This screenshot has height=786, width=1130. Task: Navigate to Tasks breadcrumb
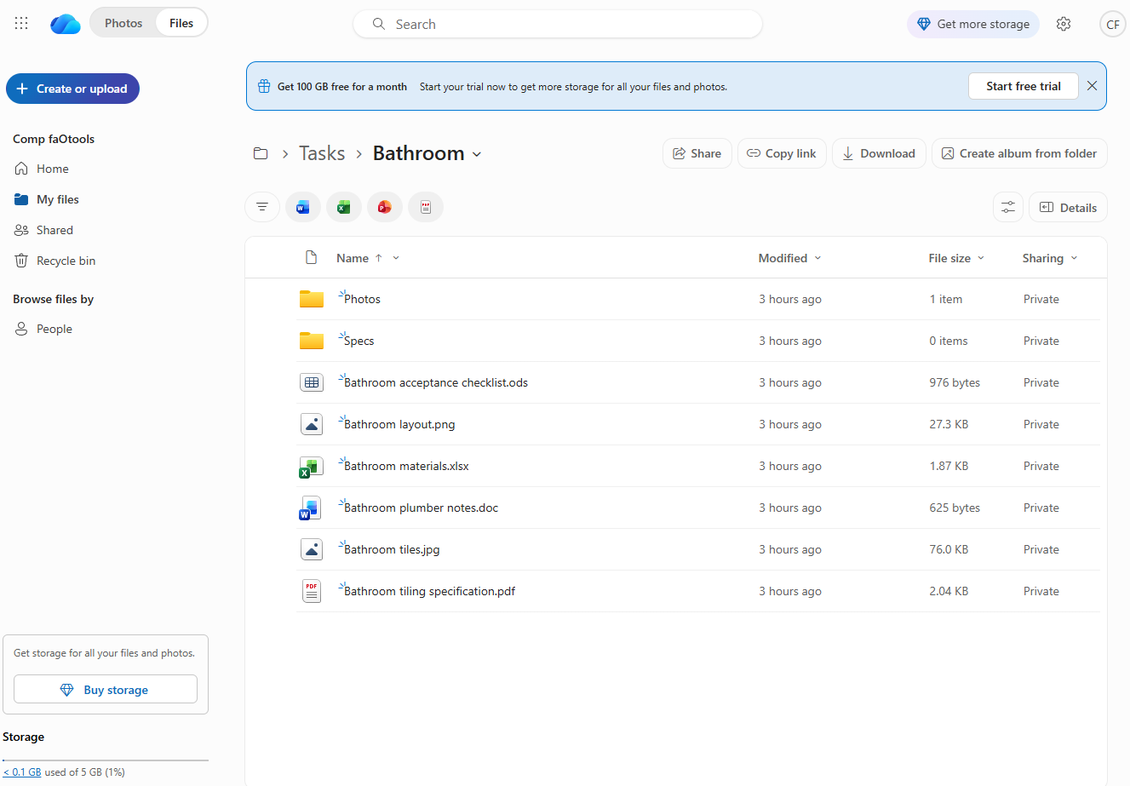tap(321, 153)
